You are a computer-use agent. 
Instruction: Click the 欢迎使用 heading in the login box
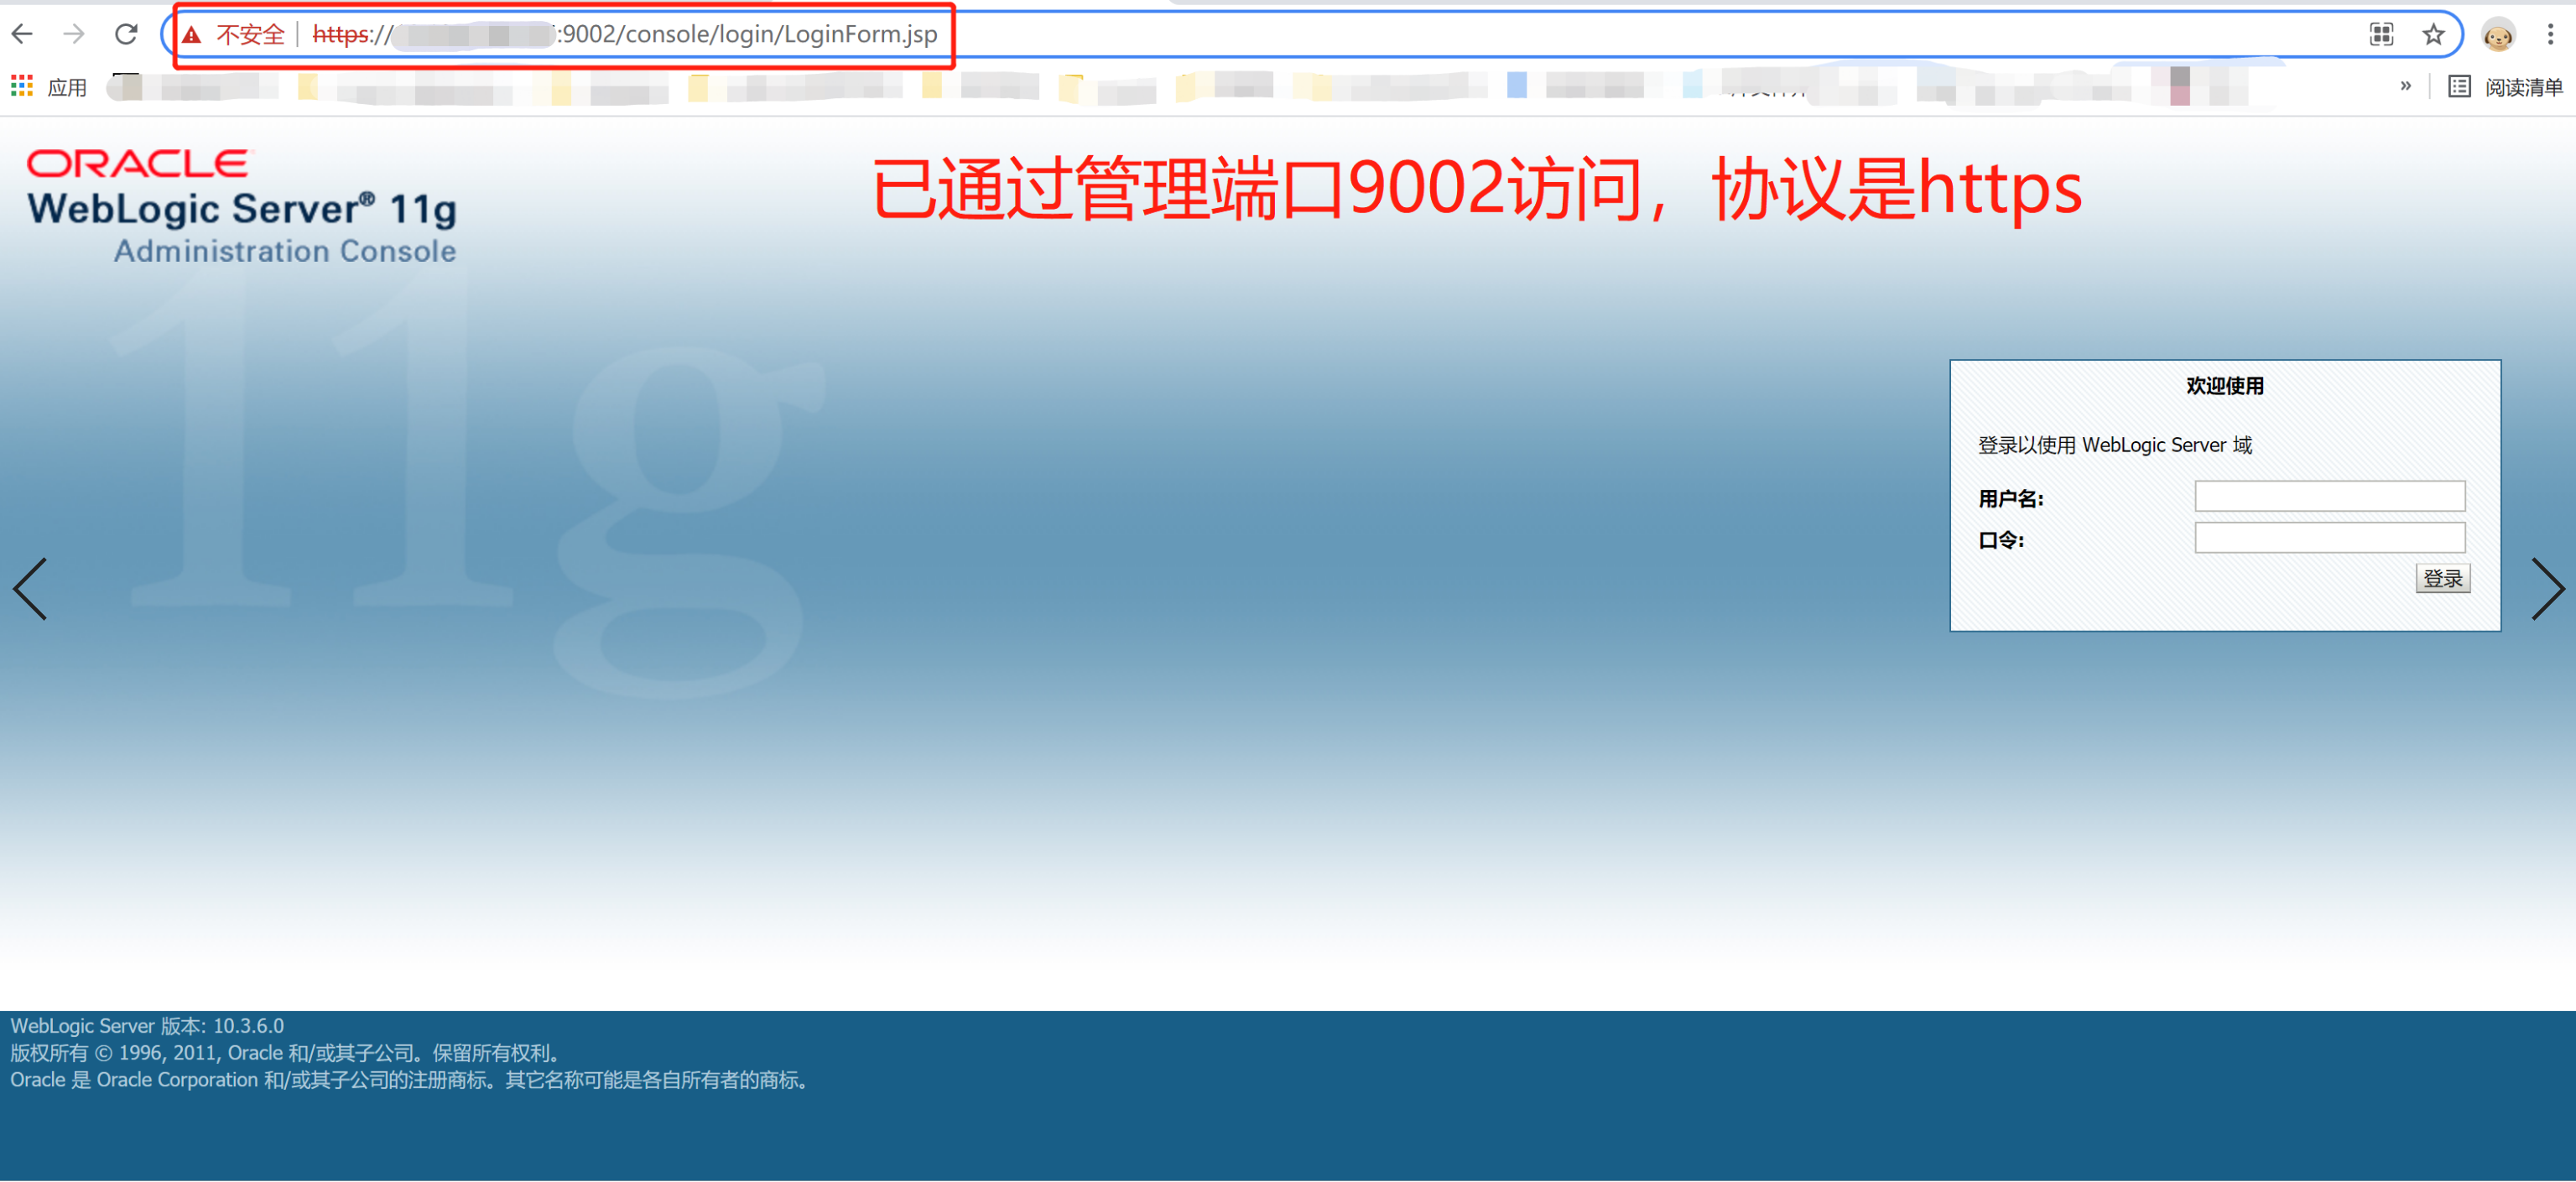pos(2225,386)
